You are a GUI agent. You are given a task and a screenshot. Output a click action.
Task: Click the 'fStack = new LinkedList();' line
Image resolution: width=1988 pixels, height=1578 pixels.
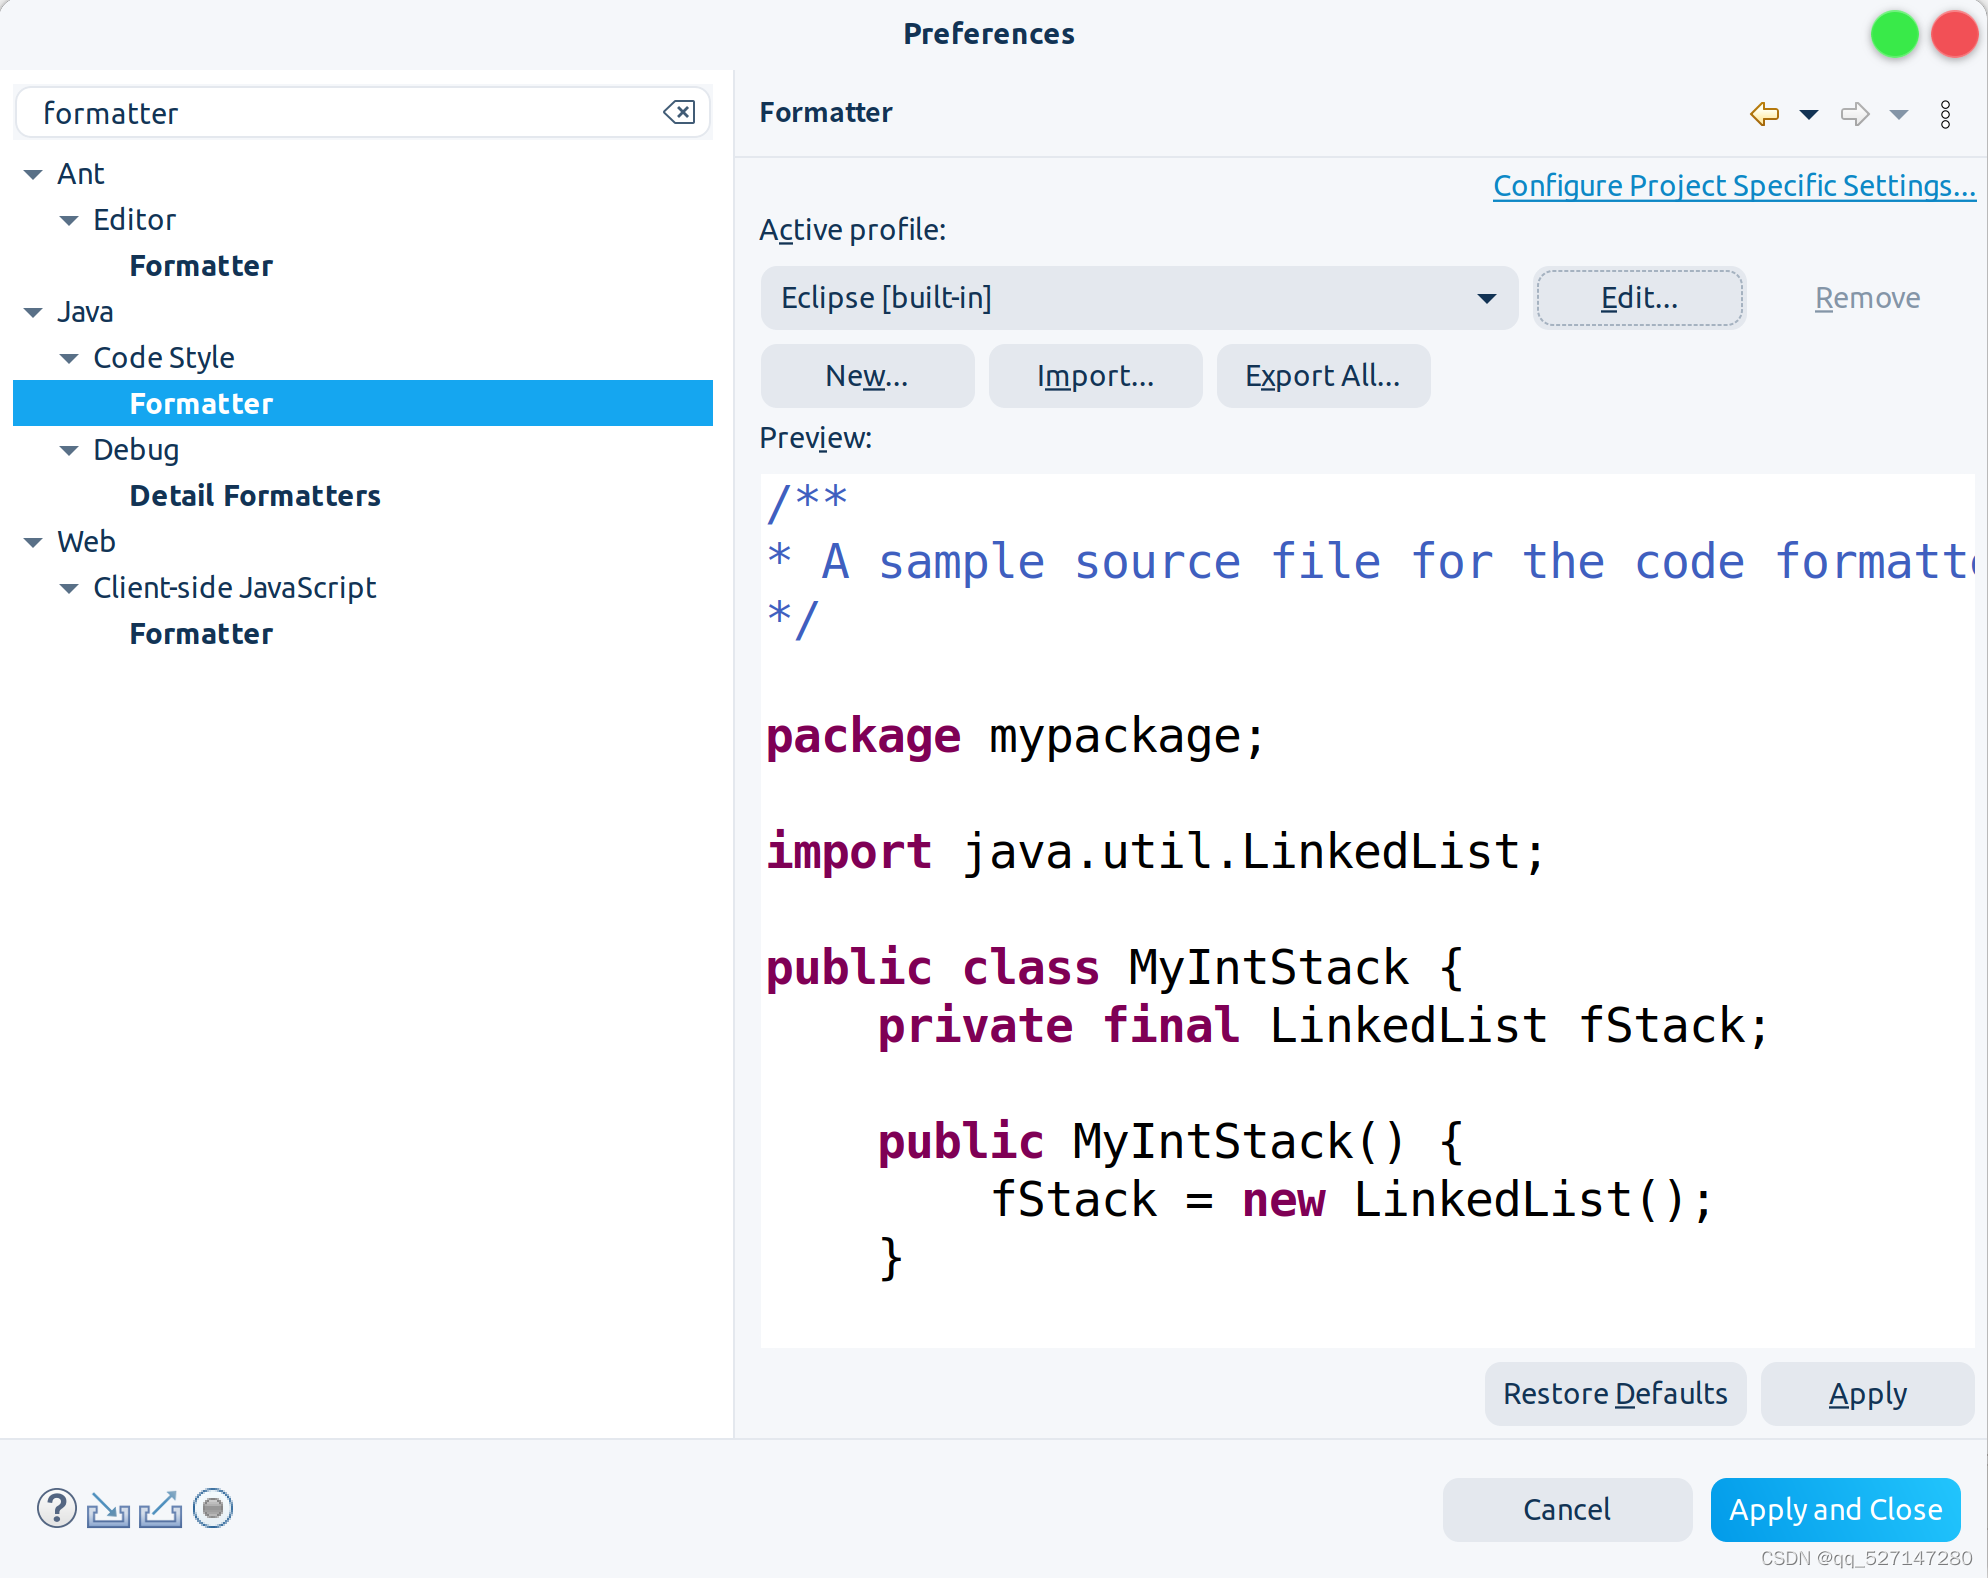1351,1201
